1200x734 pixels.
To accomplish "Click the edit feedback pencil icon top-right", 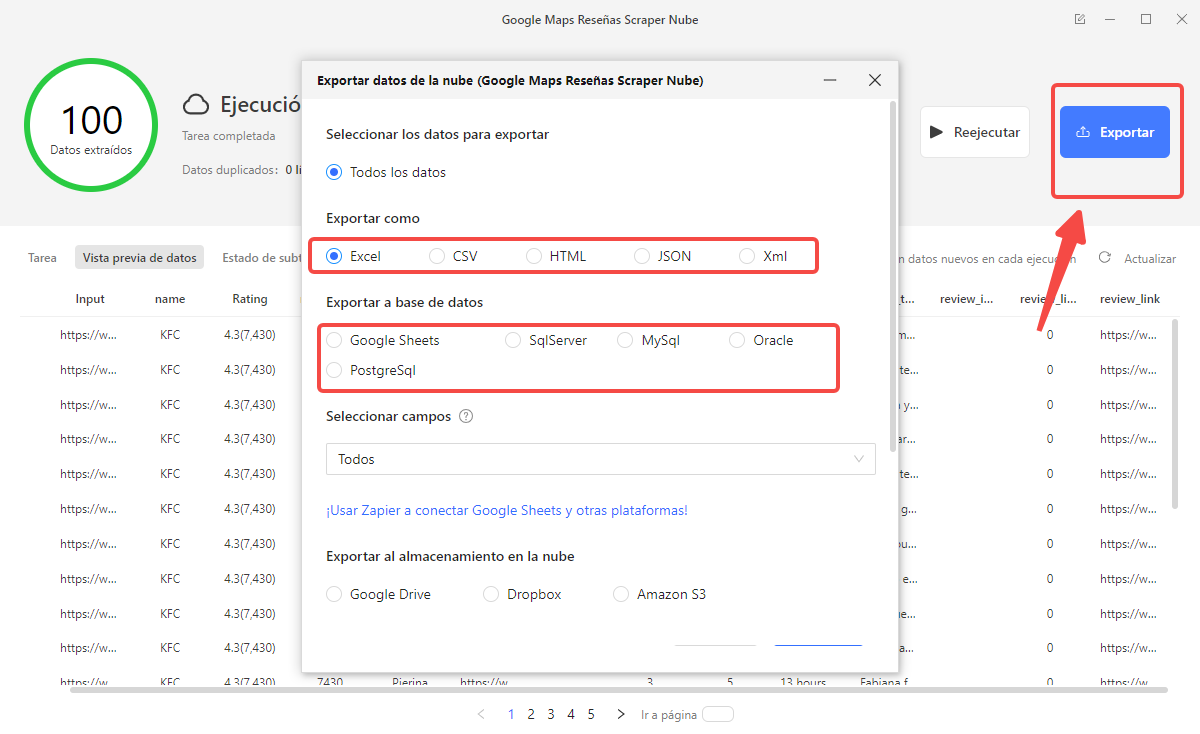I will point(1079,18).
